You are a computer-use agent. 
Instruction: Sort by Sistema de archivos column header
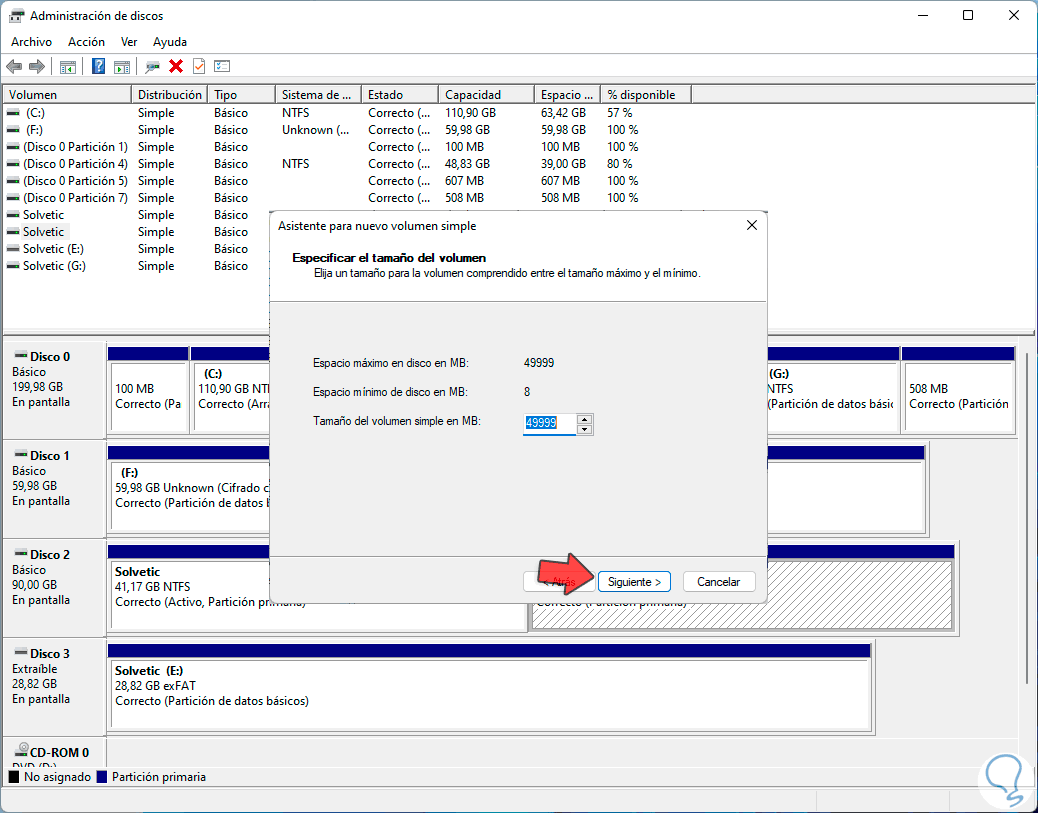click(x=318, y=95)
